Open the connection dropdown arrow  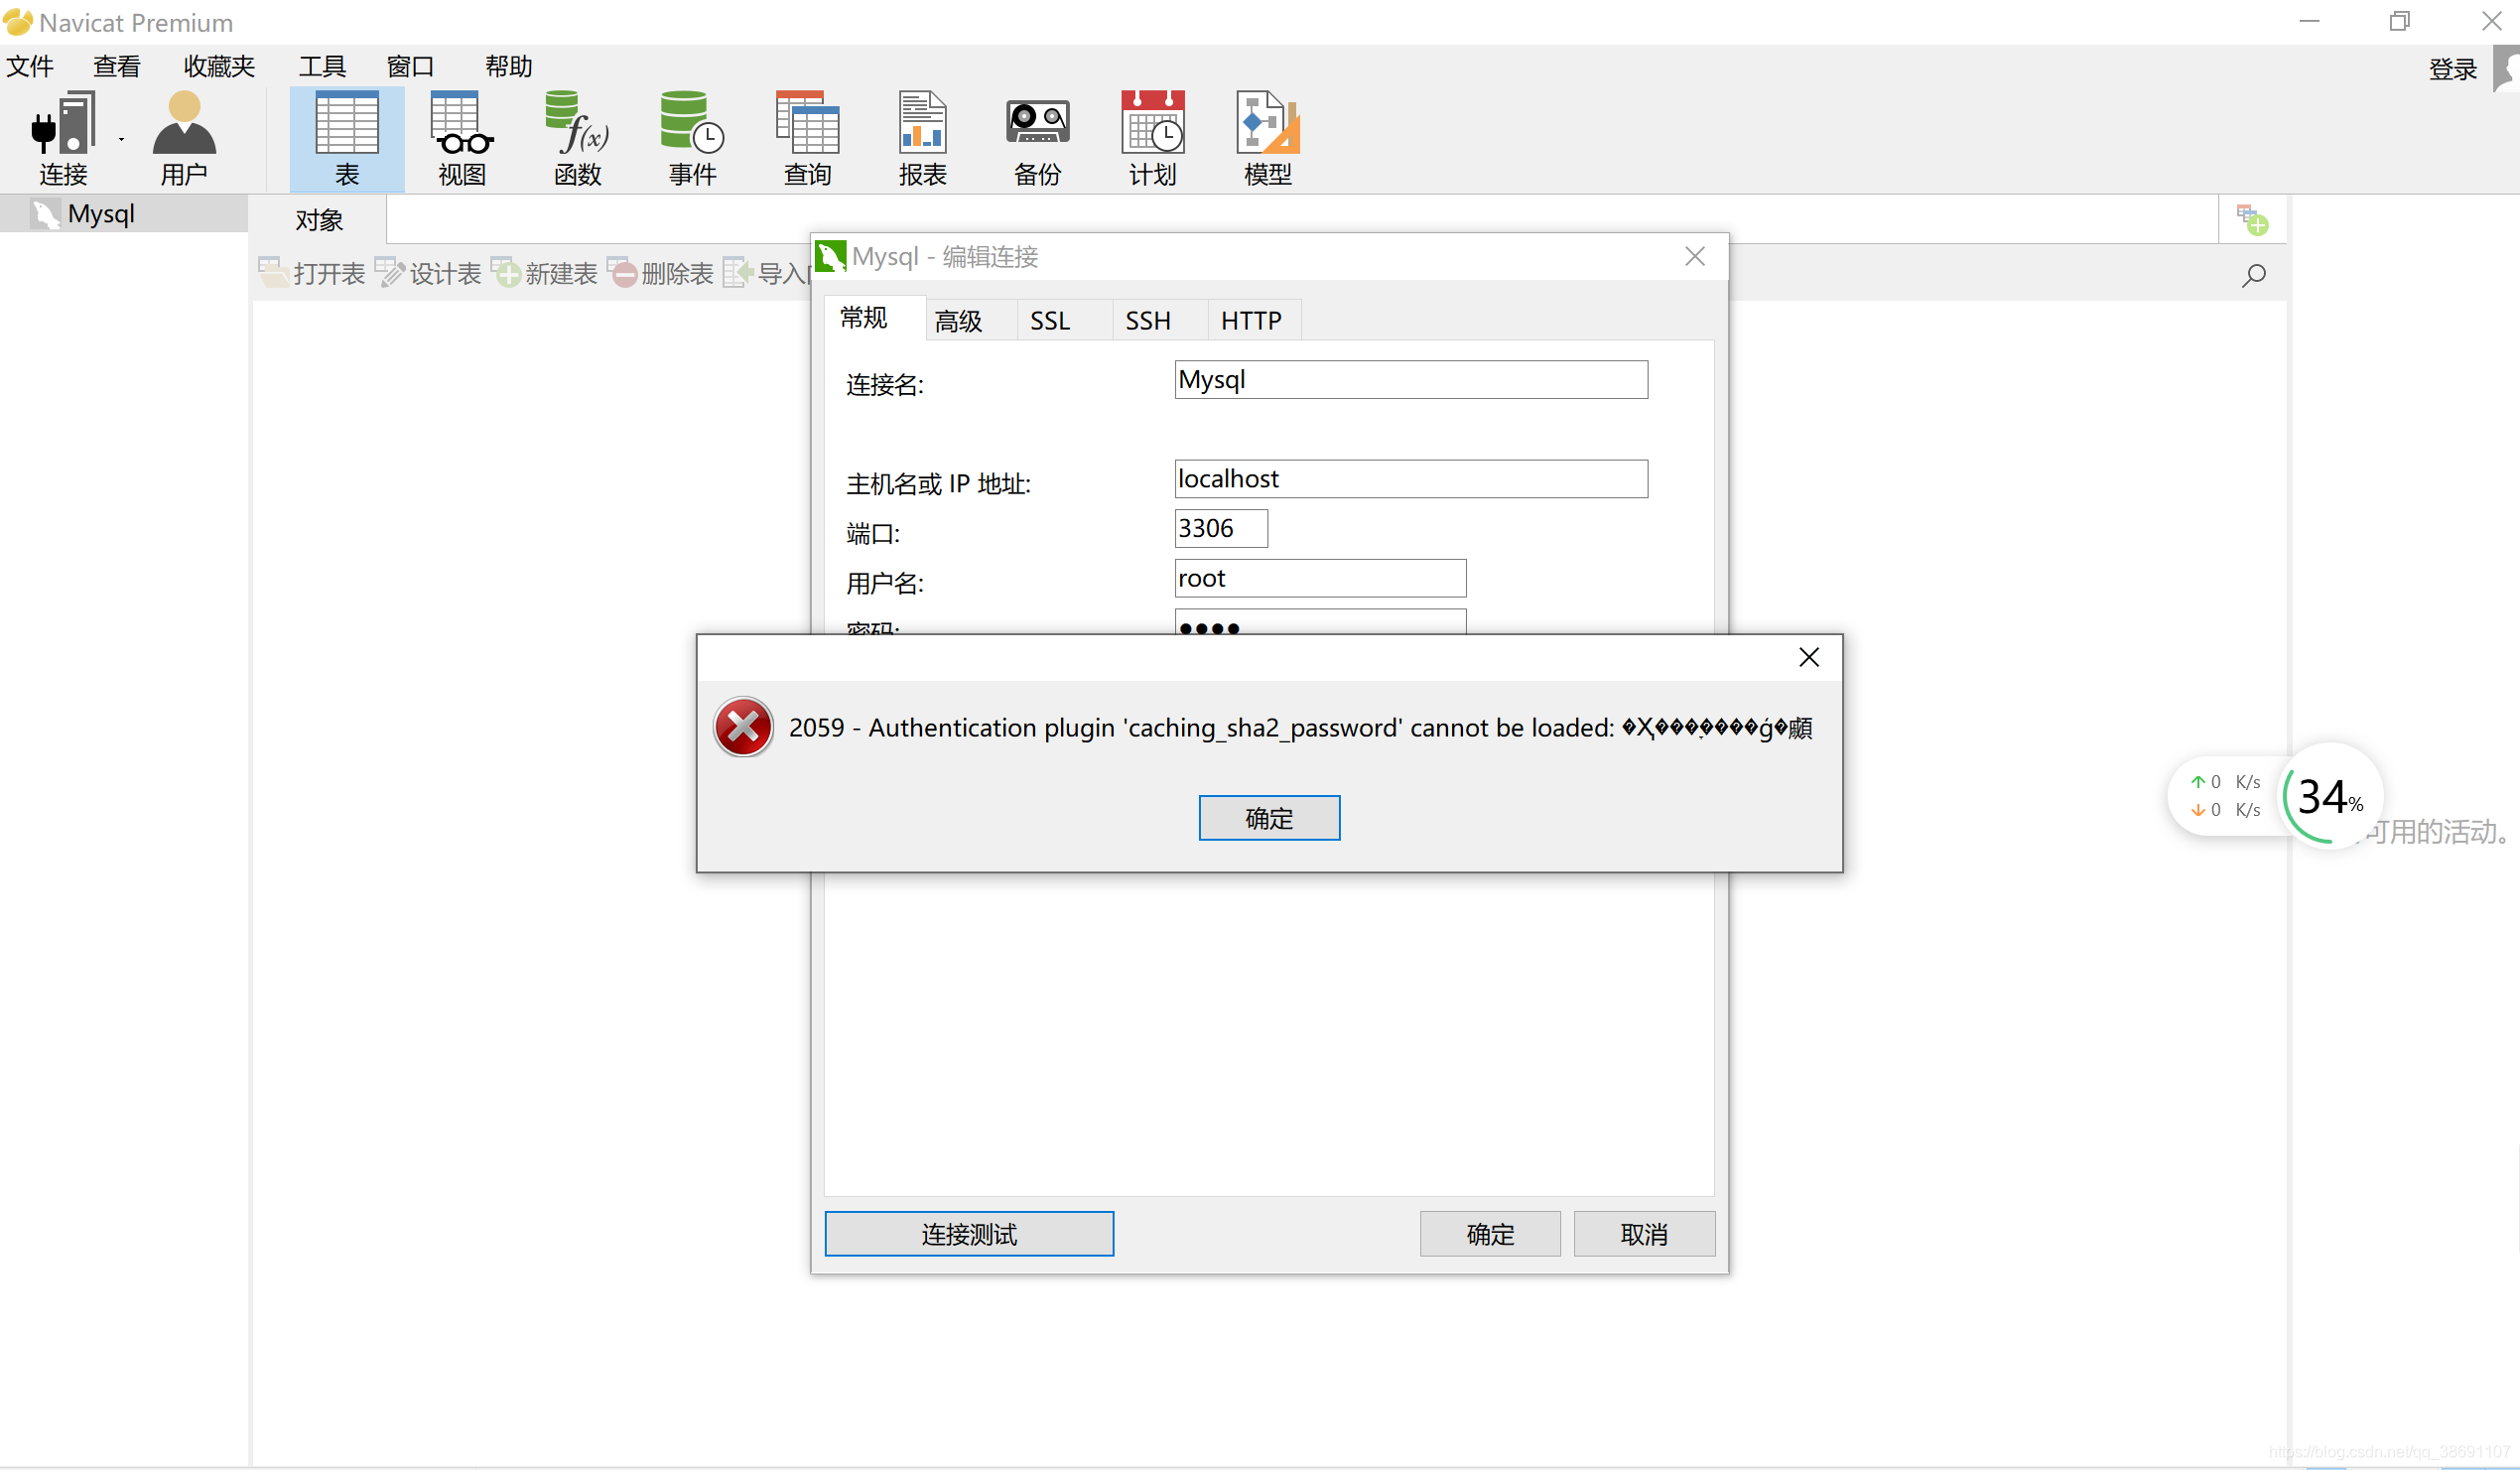(x=121, y=139)
